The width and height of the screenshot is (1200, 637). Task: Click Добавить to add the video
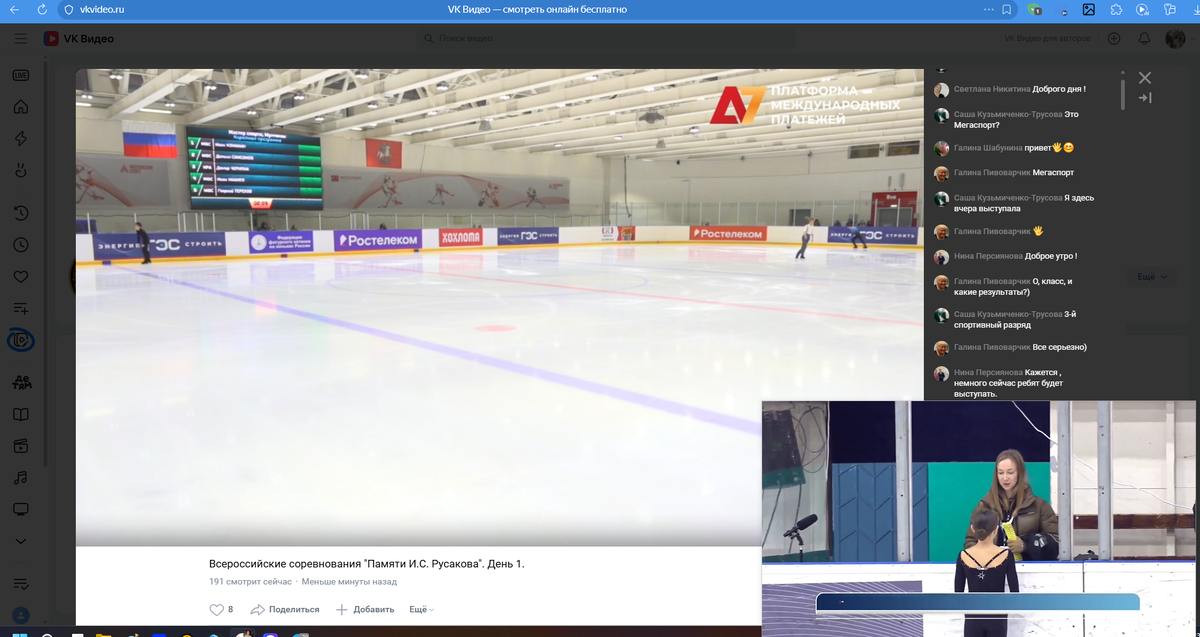(365, 609)
